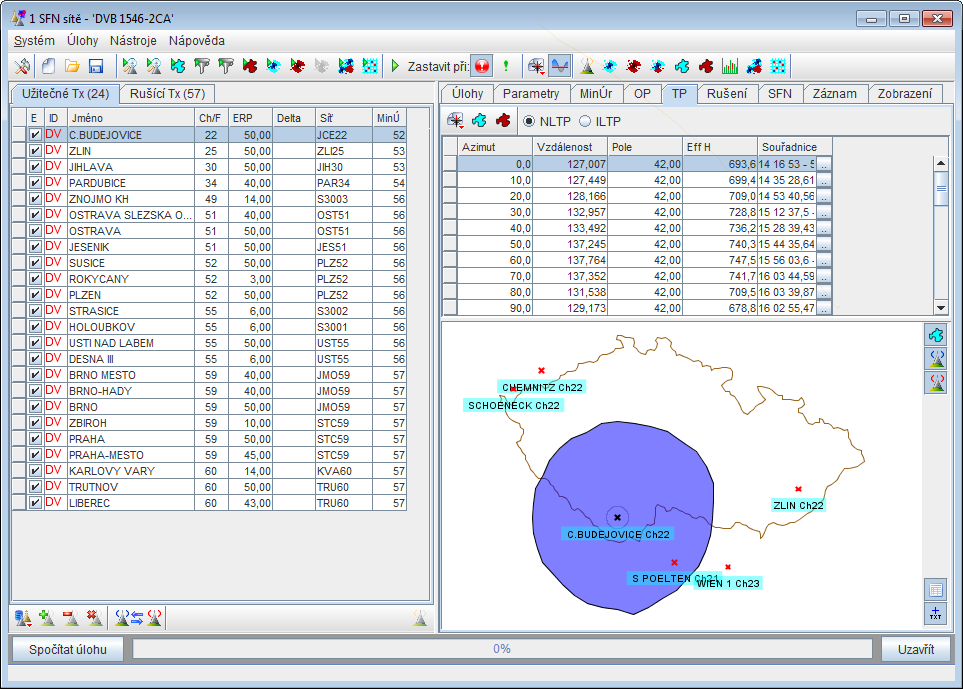Click the Spočítat úlohu button
The image size is (963, 689).
click(x=68, y=649)
